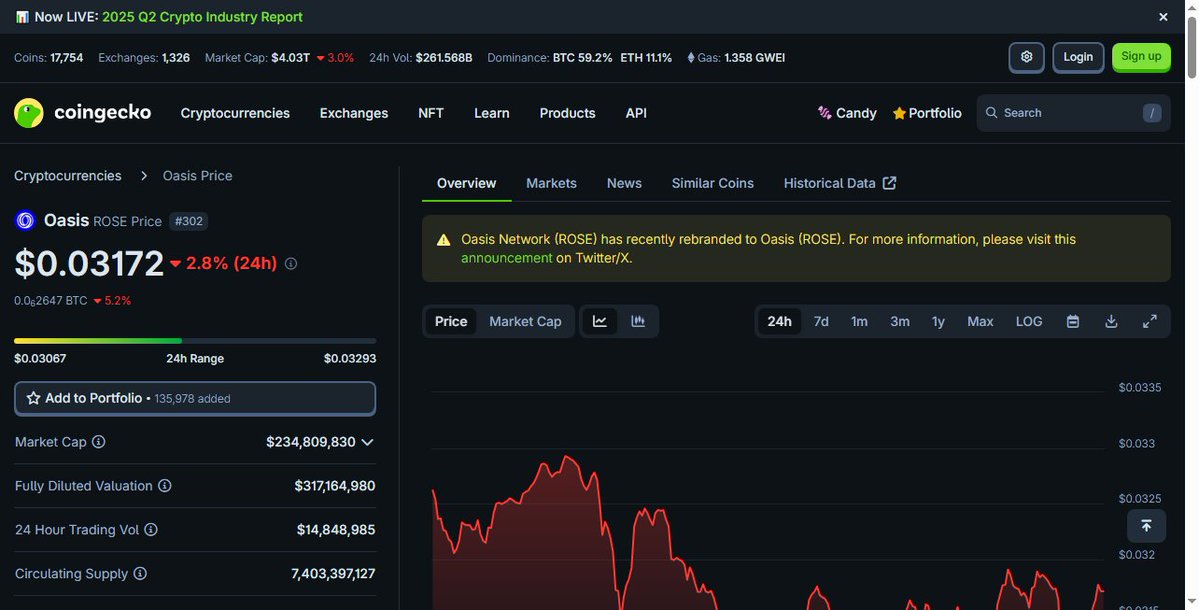Click the Exchanges count 1,326

pyautogui.click(x=176, y=57)
